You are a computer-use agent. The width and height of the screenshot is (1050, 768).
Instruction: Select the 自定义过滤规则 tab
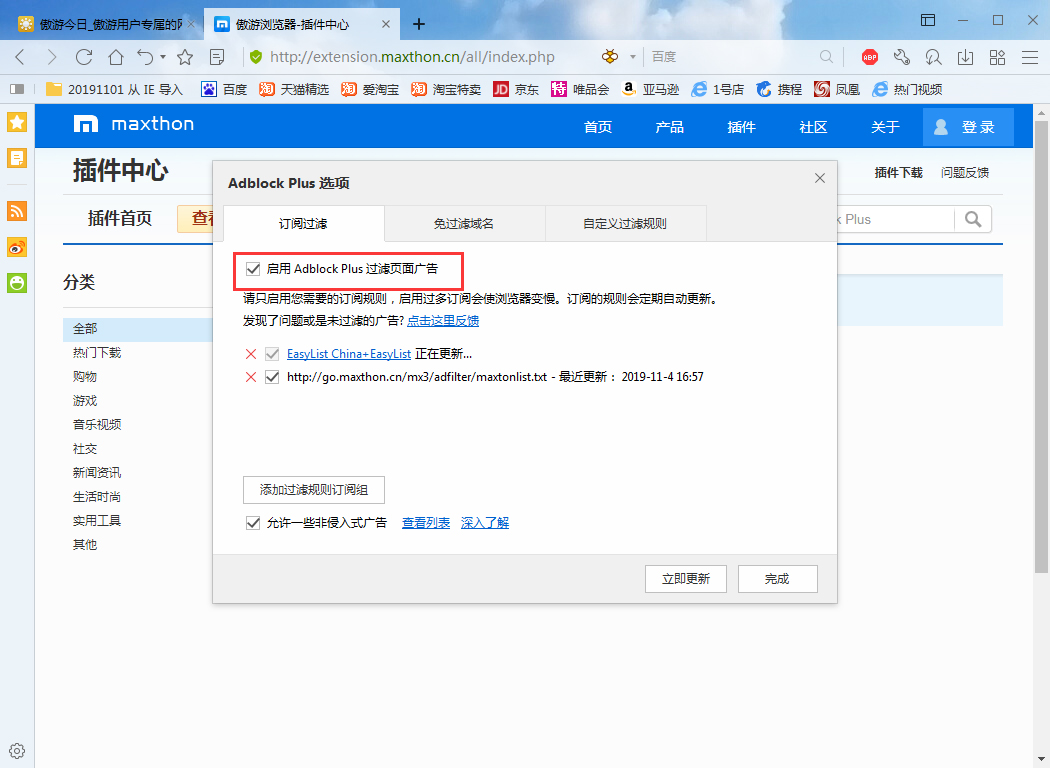pos(625,224)
